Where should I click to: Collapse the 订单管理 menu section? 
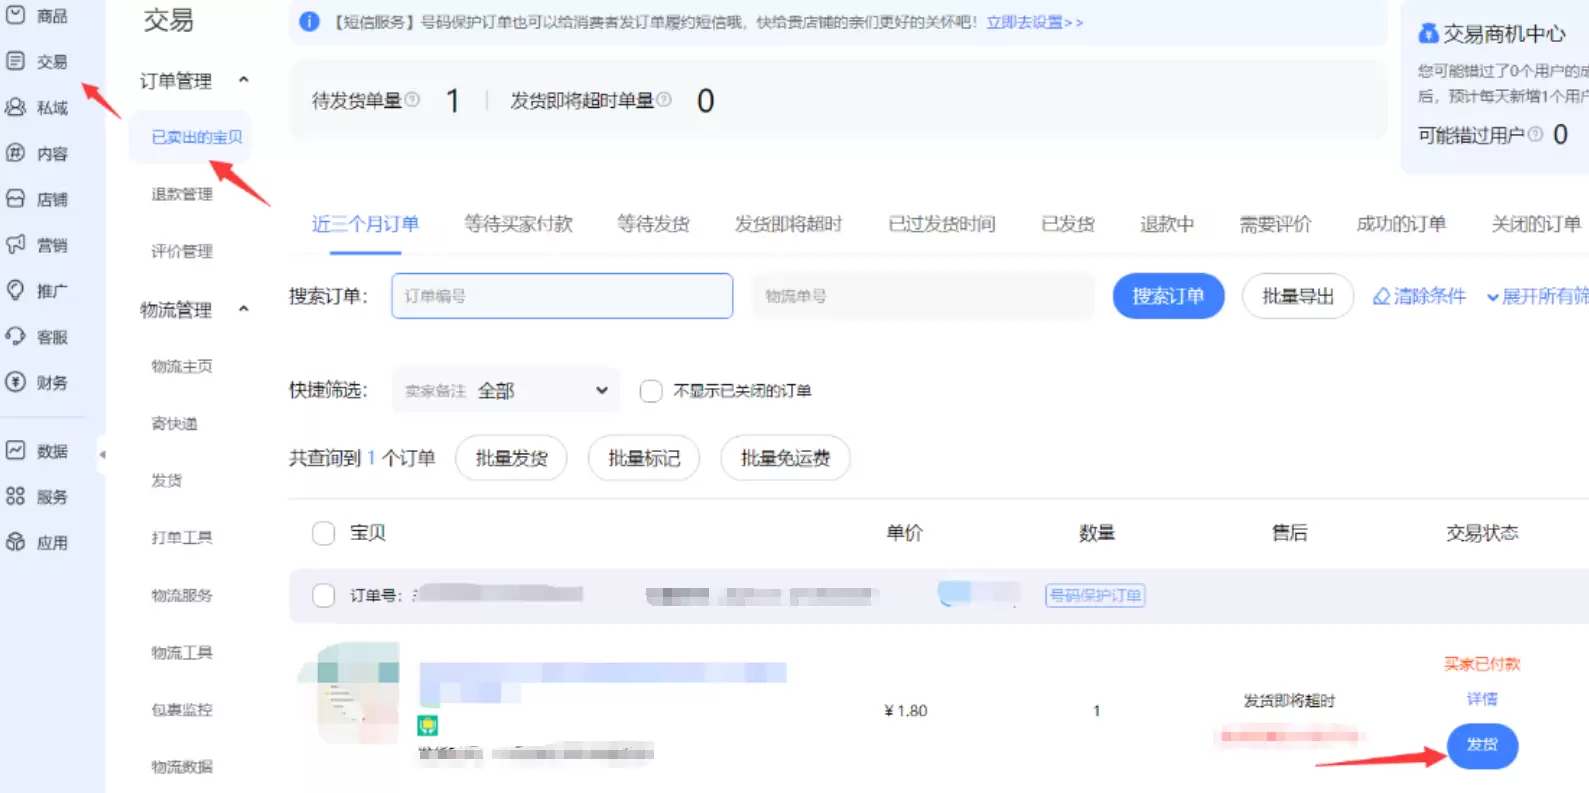(243, 80)
